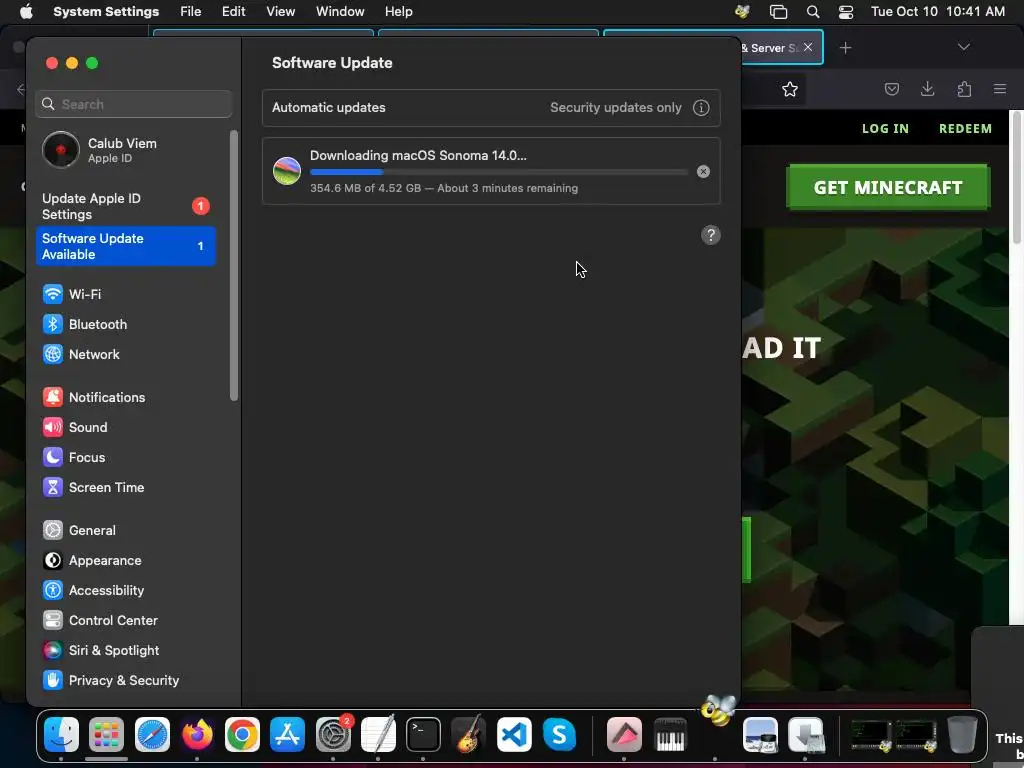Open the piano keyboard app in Dock
The width and height of the screenshot is (1024, 768).
point(670,734)
